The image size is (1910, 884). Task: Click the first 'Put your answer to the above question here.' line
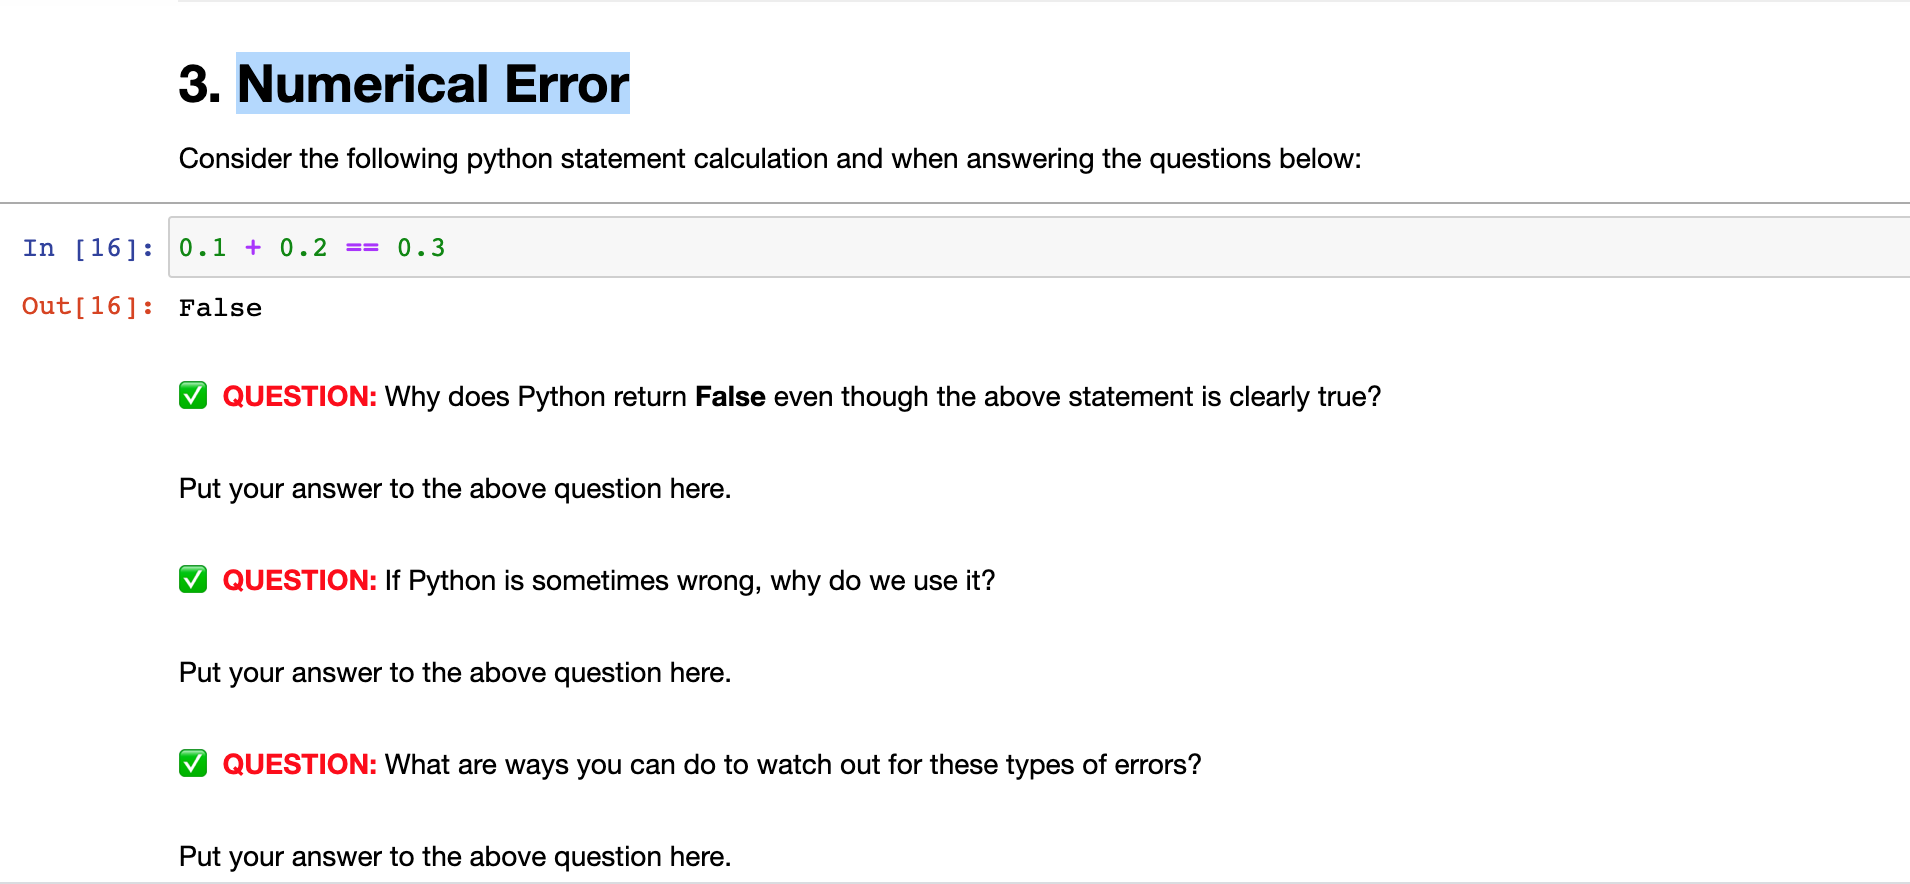(x=455, y=489)
